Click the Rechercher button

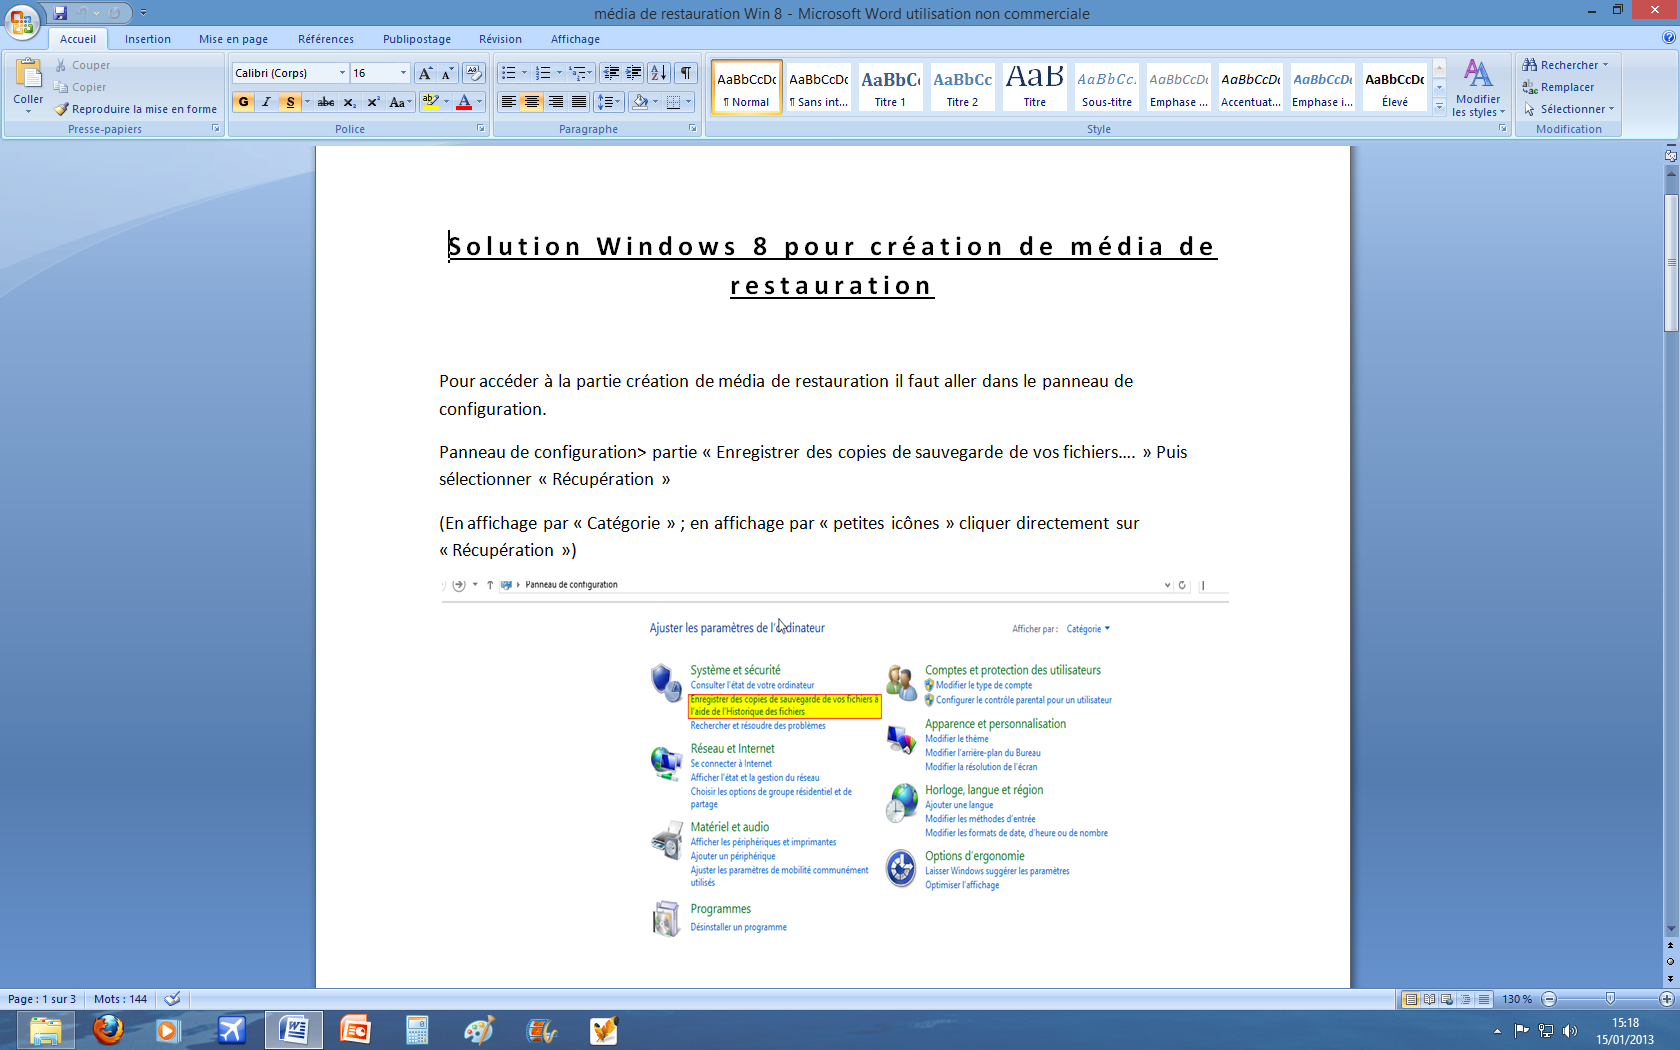pyautogui.click(x=1566, y=65)
